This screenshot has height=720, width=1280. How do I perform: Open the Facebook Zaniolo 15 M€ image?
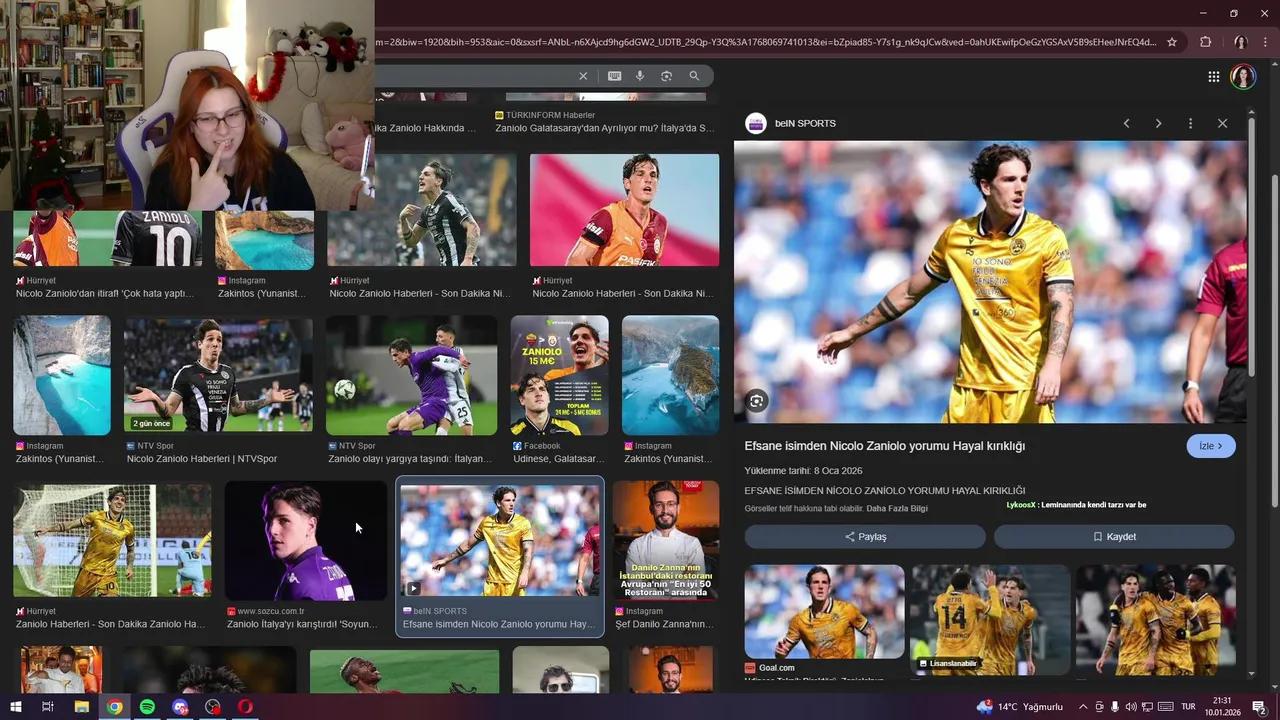[560, 375]
